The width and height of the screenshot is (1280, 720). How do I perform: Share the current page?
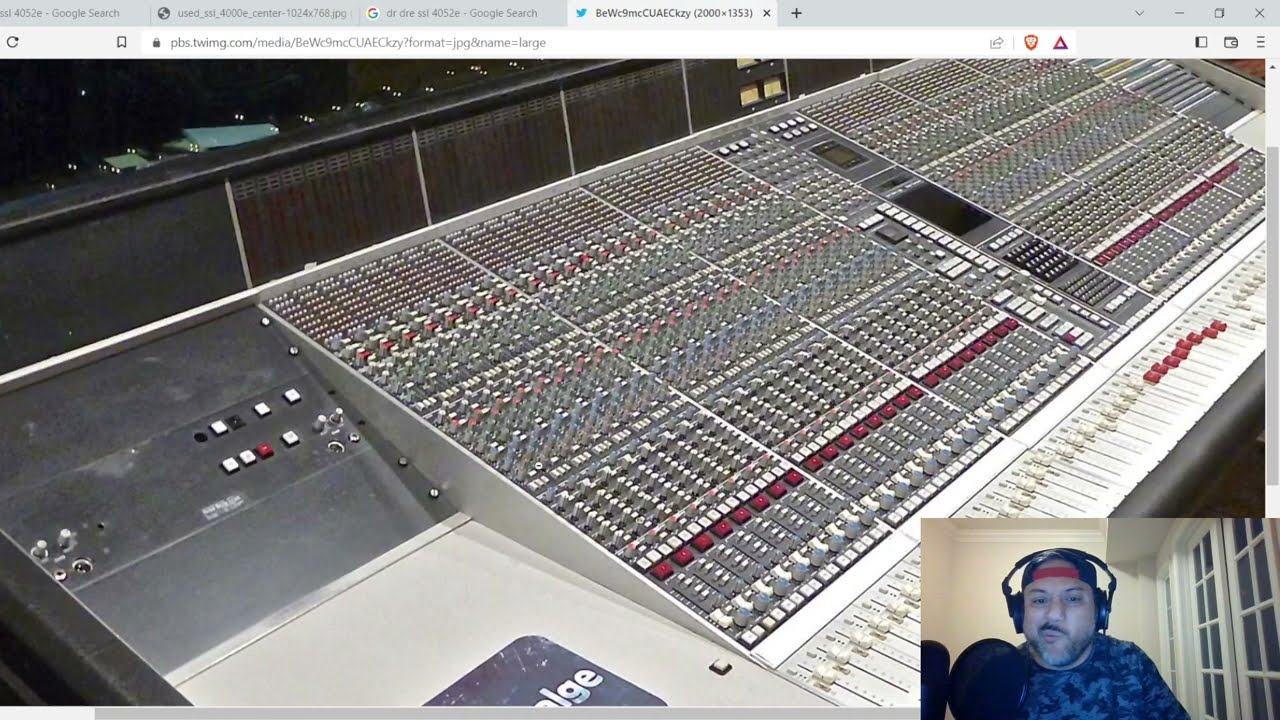(x=996, y=42)
